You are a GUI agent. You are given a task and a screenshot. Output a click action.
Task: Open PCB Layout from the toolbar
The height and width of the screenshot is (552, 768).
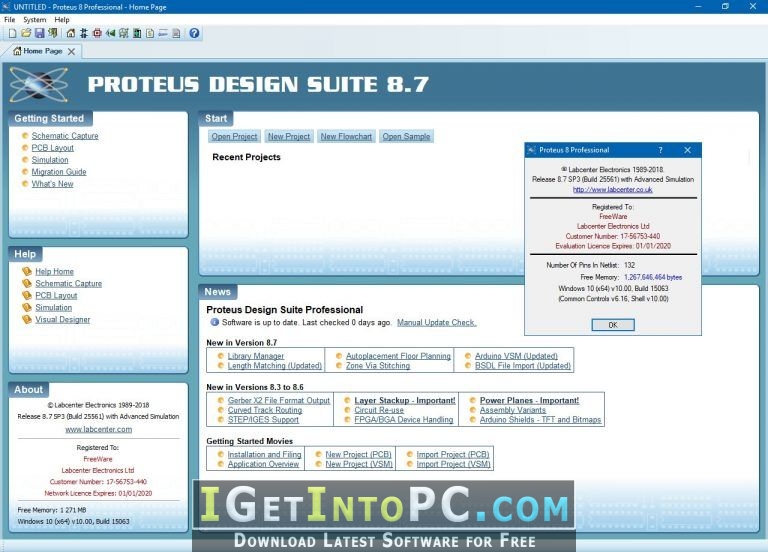point(97,33)
